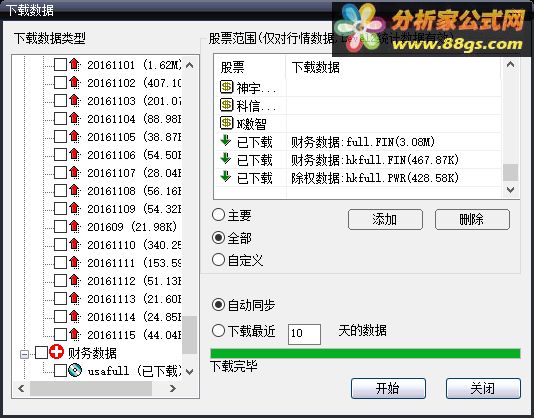The height and width of the screenshot is (418, 534).
Task: Click red arrow icon beside 20161104
Action: pos(74,119)
